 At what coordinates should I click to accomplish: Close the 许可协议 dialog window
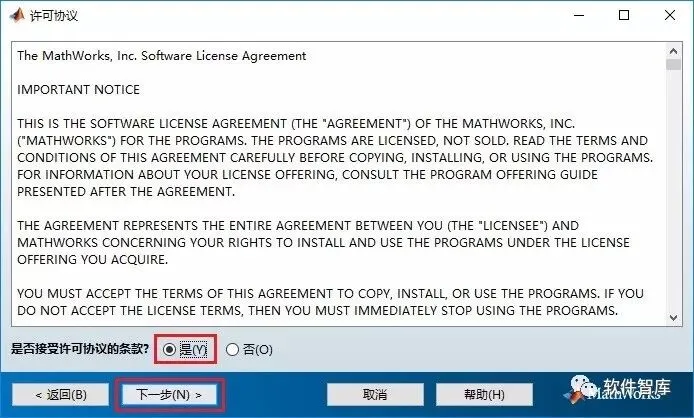[670, 15]
